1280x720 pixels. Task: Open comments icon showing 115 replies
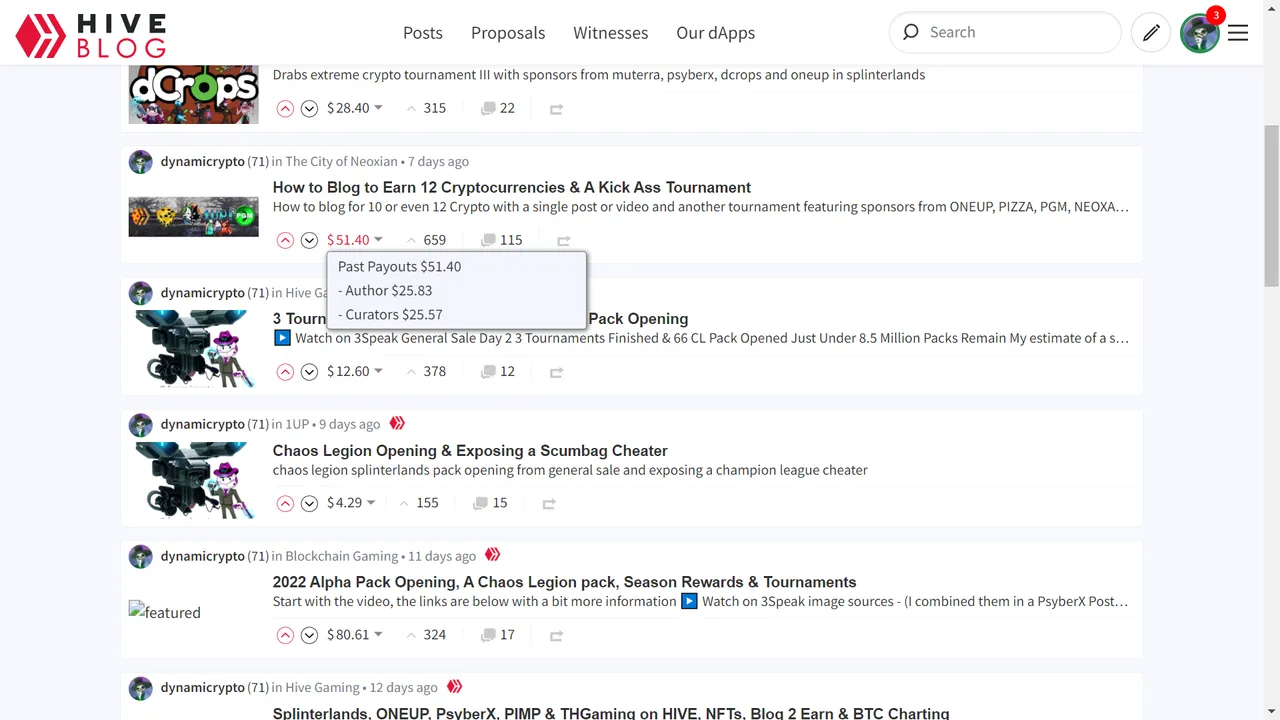pos(488,240)
